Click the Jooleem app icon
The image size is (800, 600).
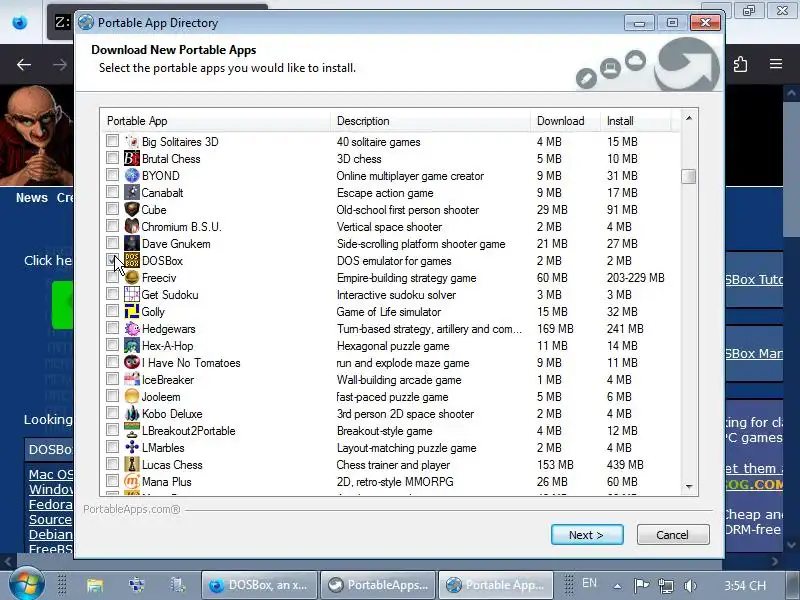tap(132, 396)
